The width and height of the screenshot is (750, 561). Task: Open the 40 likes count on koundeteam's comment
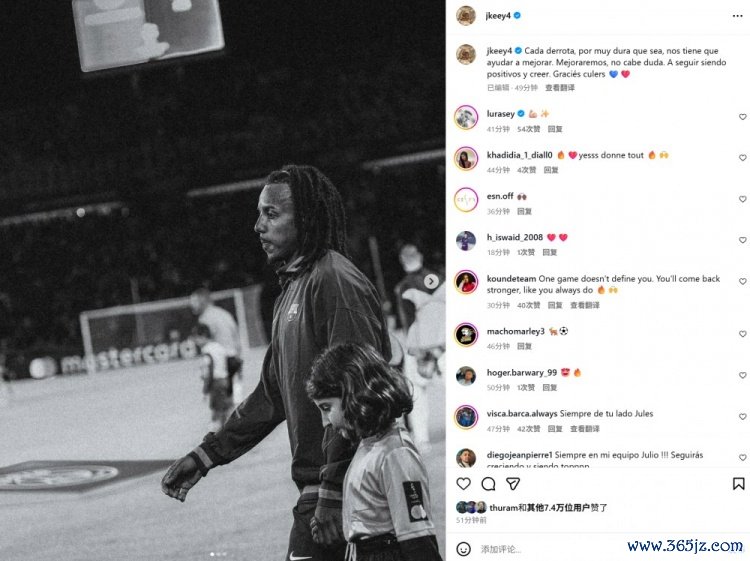pyautogui.click(x=528, y=305)
